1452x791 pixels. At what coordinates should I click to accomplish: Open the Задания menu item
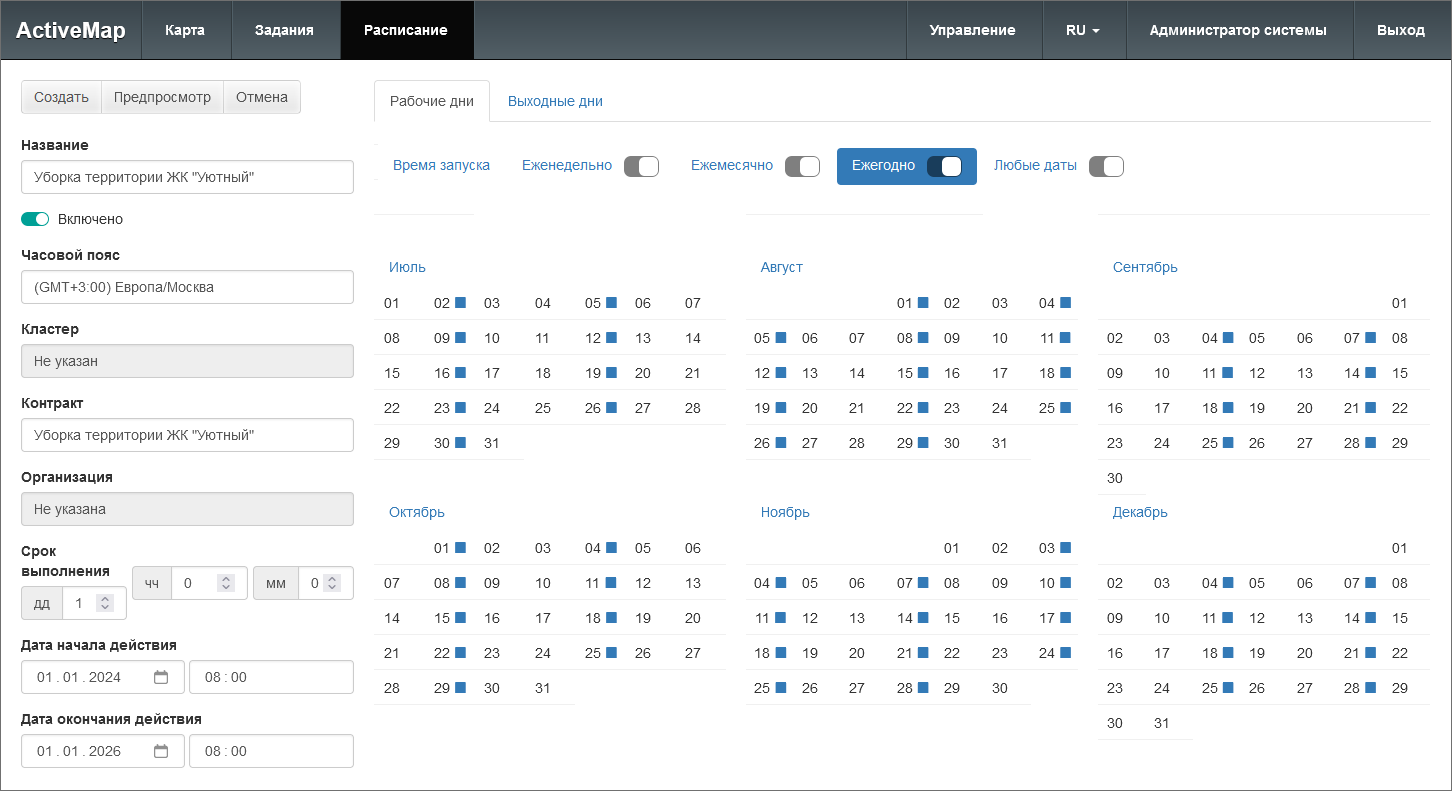coord(284,30)
